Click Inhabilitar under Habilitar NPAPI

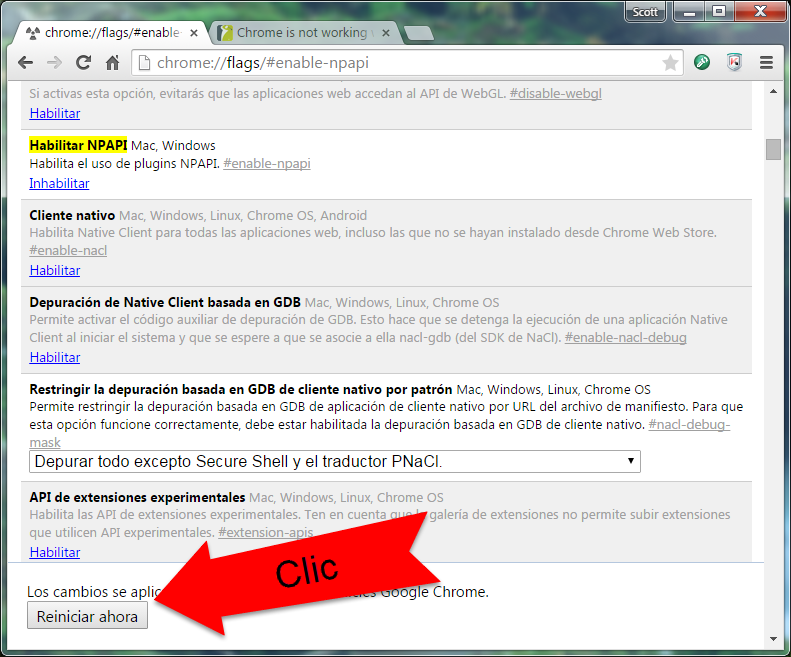click(x=59, y=183)
